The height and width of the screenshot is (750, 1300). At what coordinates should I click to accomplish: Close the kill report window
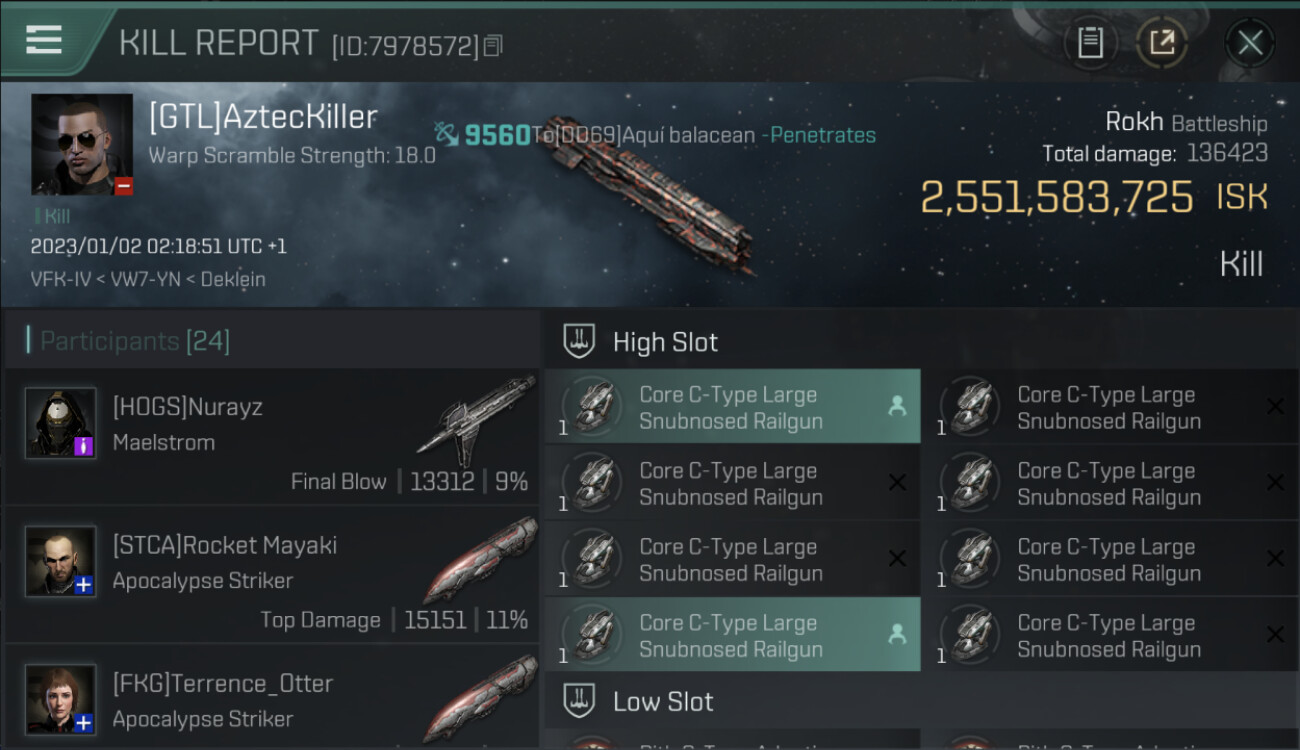[x=1249, y=43]
